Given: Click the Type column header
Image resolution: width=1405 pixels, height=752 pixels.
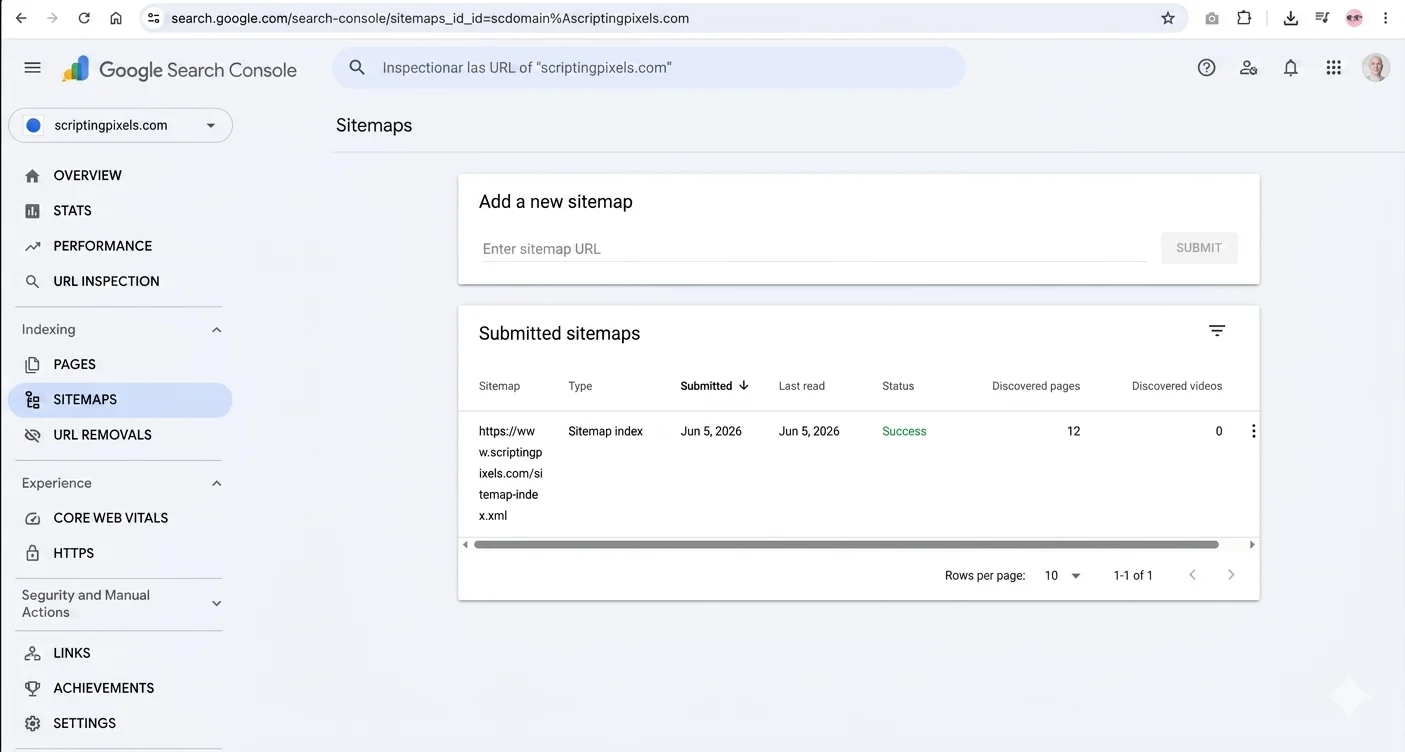Looking at the screenshot, I should 580,386.
